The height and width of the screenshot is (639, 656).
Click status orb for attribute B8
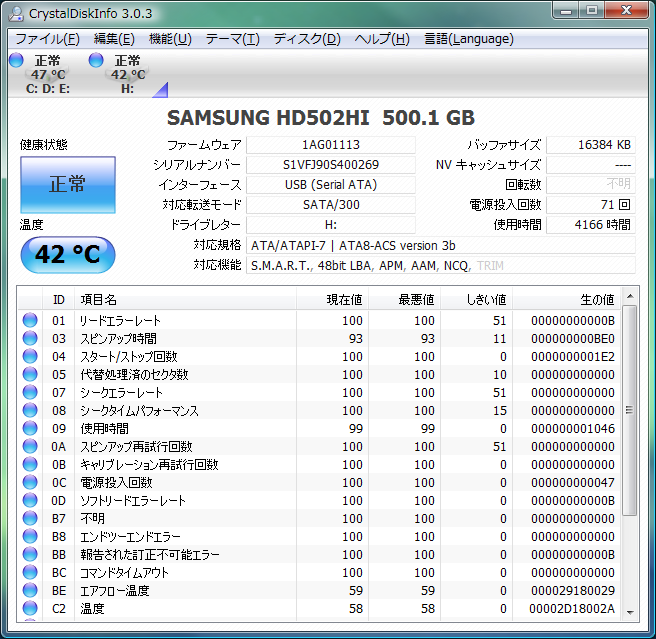pos(30,536)
